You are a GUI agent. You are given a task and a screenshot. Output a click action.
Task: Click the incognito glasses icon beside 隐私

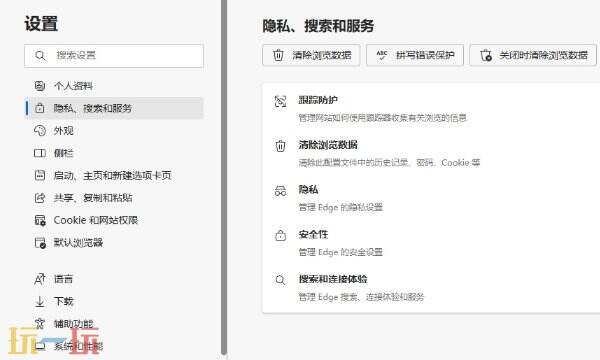coord(280,191)
